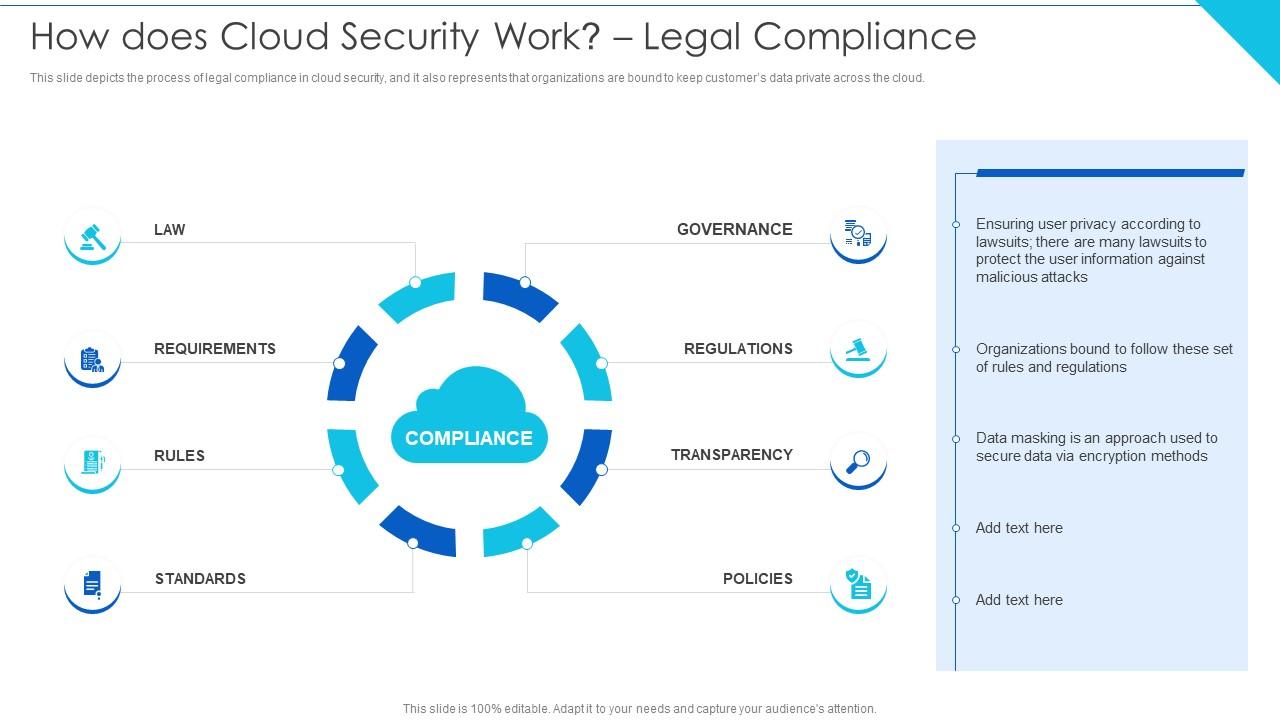Toggle the bullet dot beside data masking text
Viewport: 1280px width, 720px height.
[955, 437]
